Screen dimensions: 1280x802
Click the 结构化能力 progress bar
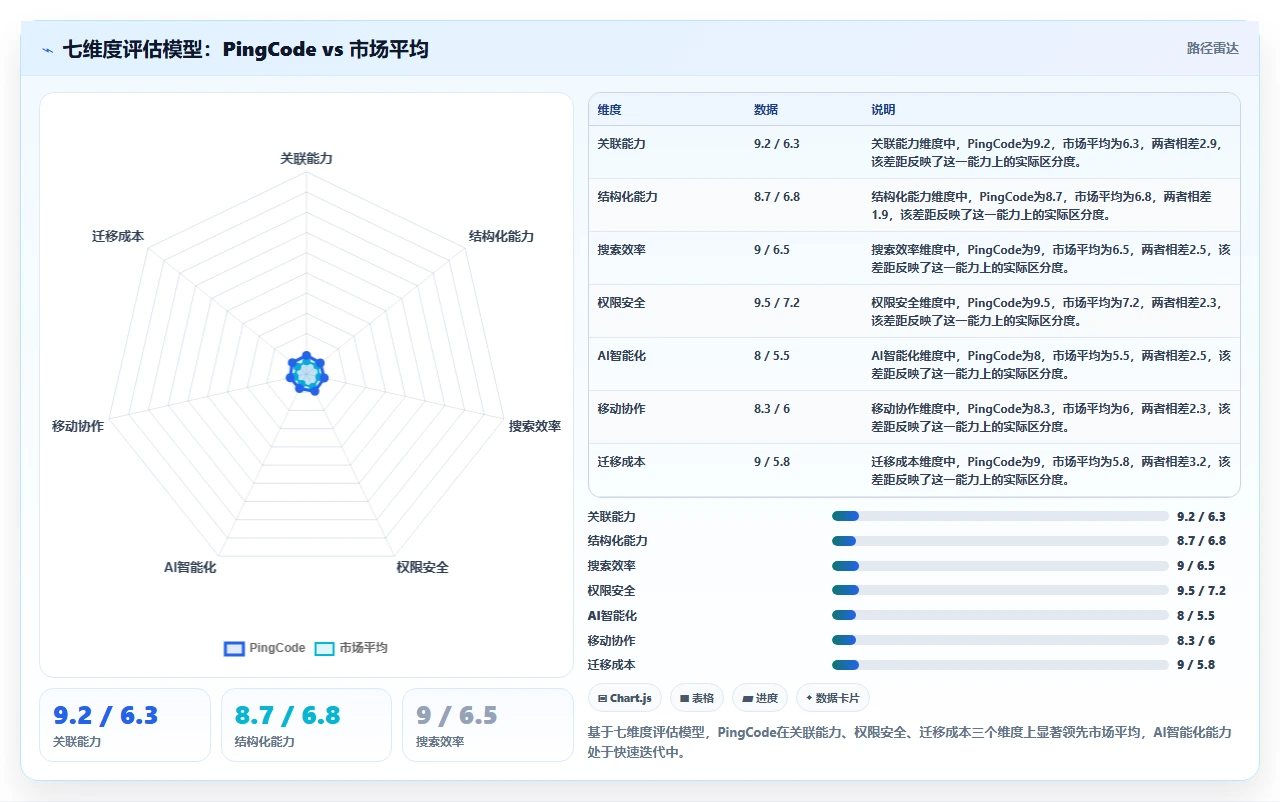tap(1000, 541)
